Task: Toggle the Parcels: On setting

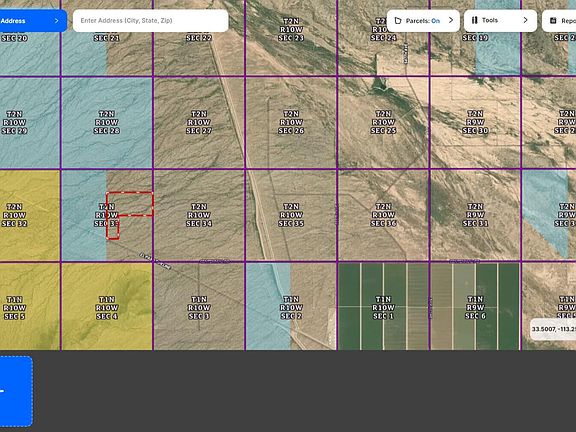Action: pos(422,21)
